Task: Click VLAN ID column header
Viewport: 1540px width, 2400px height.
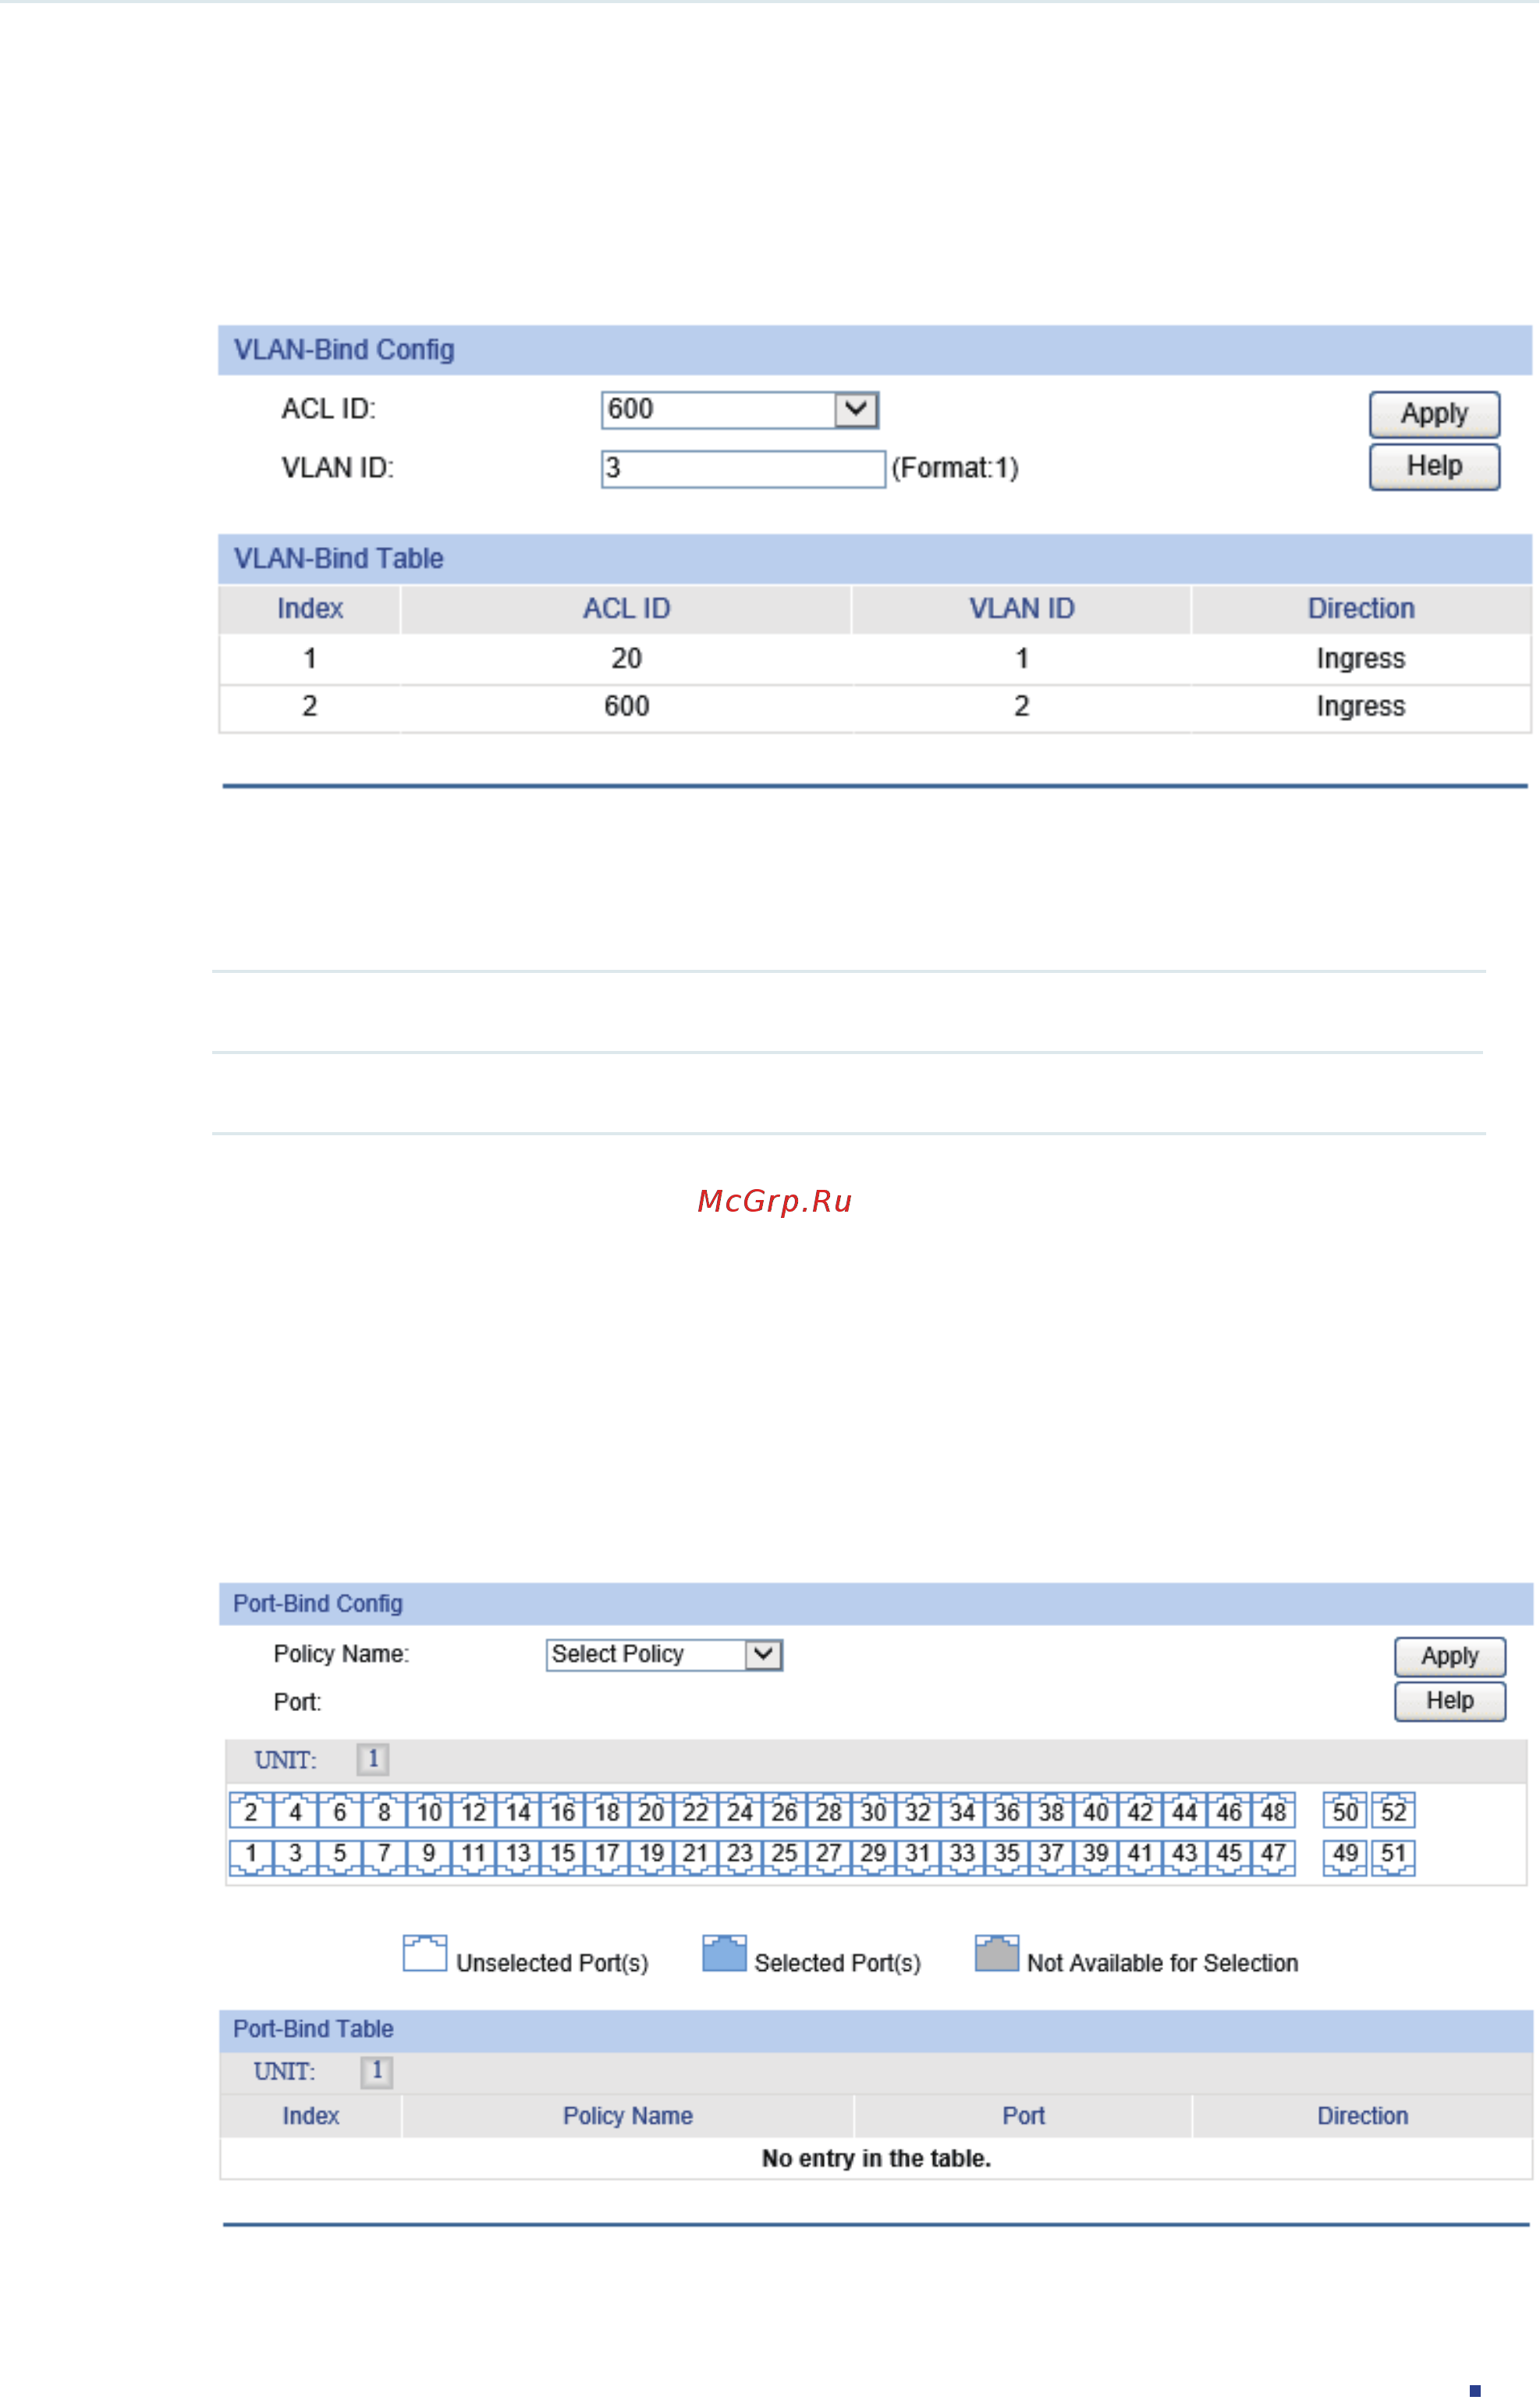Action: point(1022,609)
